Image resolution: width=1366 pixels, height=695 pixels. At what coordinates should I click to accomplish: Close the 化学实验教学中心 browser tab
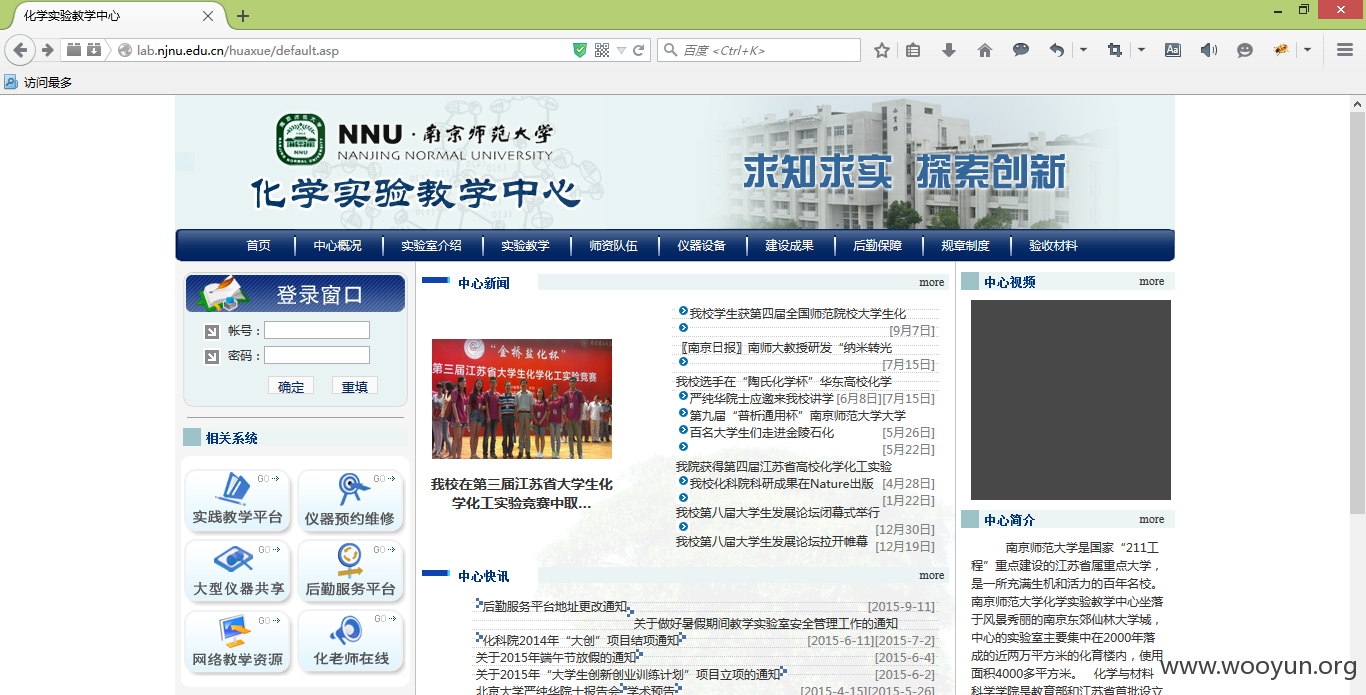(208, 16)
